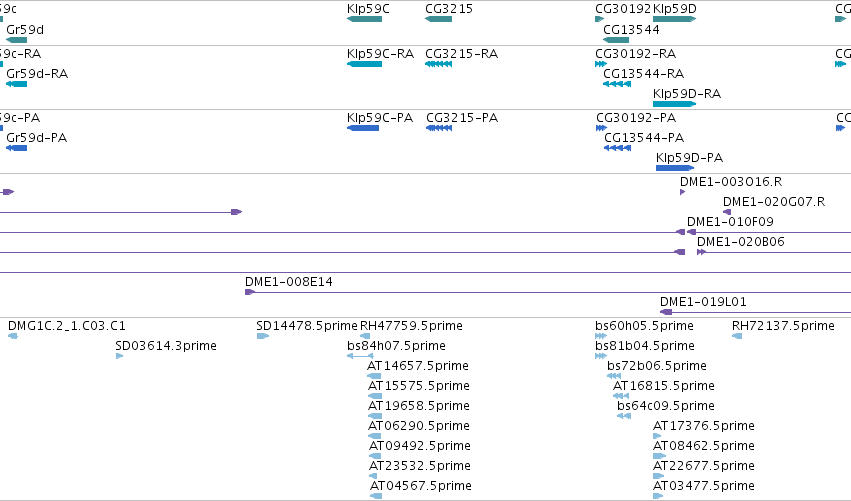
Task: Select the RH47759.5prime EST arrow
Action: [365, 337]
